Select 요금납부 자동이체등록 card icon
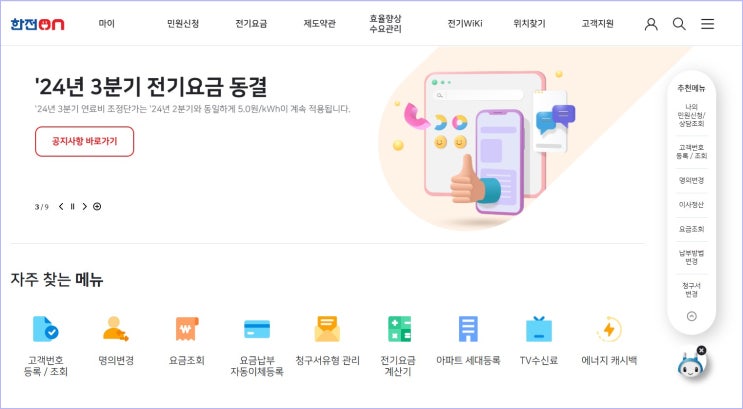Screen dimensions: 743x409 (257, 329)
